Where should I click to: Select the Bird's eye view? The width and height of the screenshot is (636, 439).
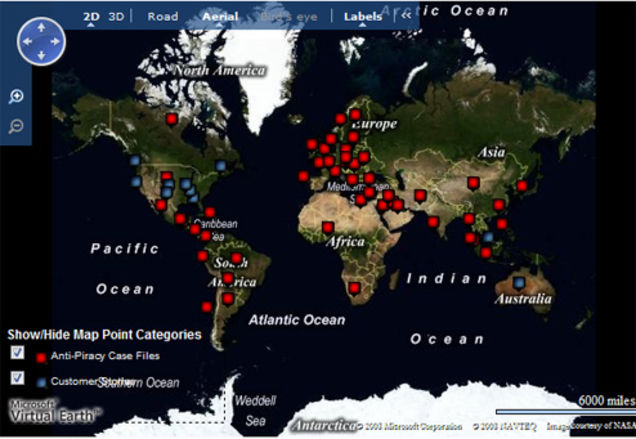(x=289, y=17)
